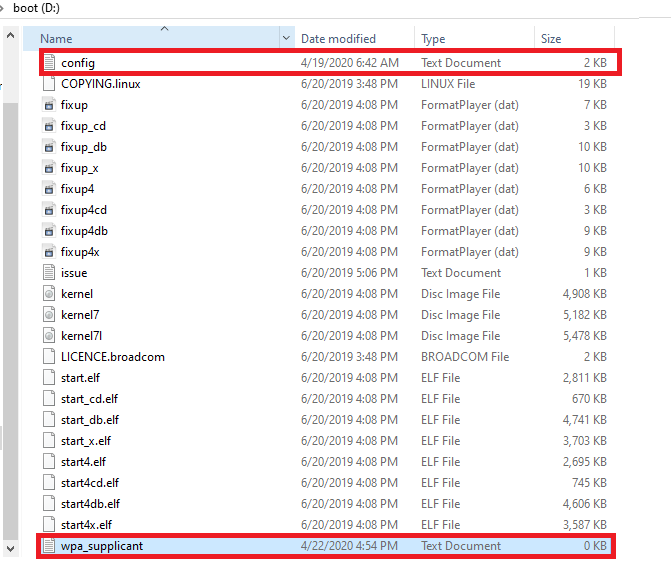Select the issue file name
Image resolution: width=671 pixels, height=562 pixels.
[x=74, y=273]
